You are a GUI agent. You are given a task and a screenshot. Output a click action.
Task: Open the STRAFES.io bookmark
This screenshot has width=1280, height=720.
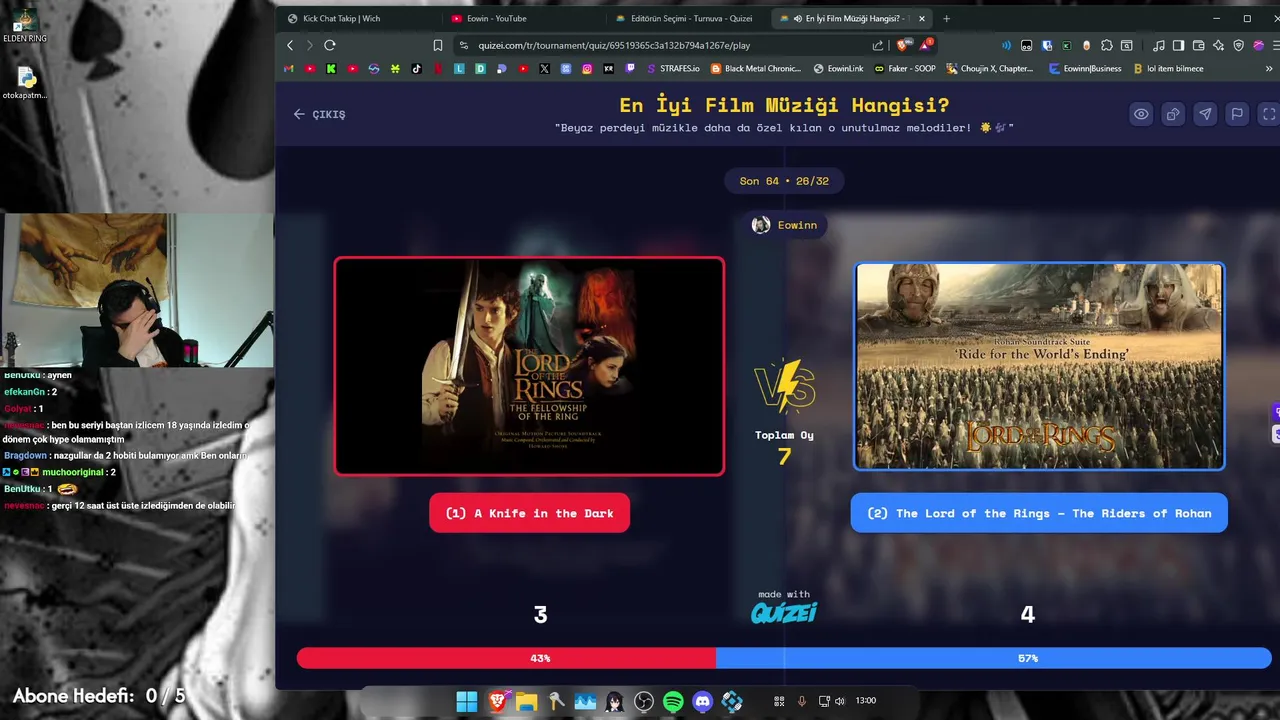[x=673, y=69]
